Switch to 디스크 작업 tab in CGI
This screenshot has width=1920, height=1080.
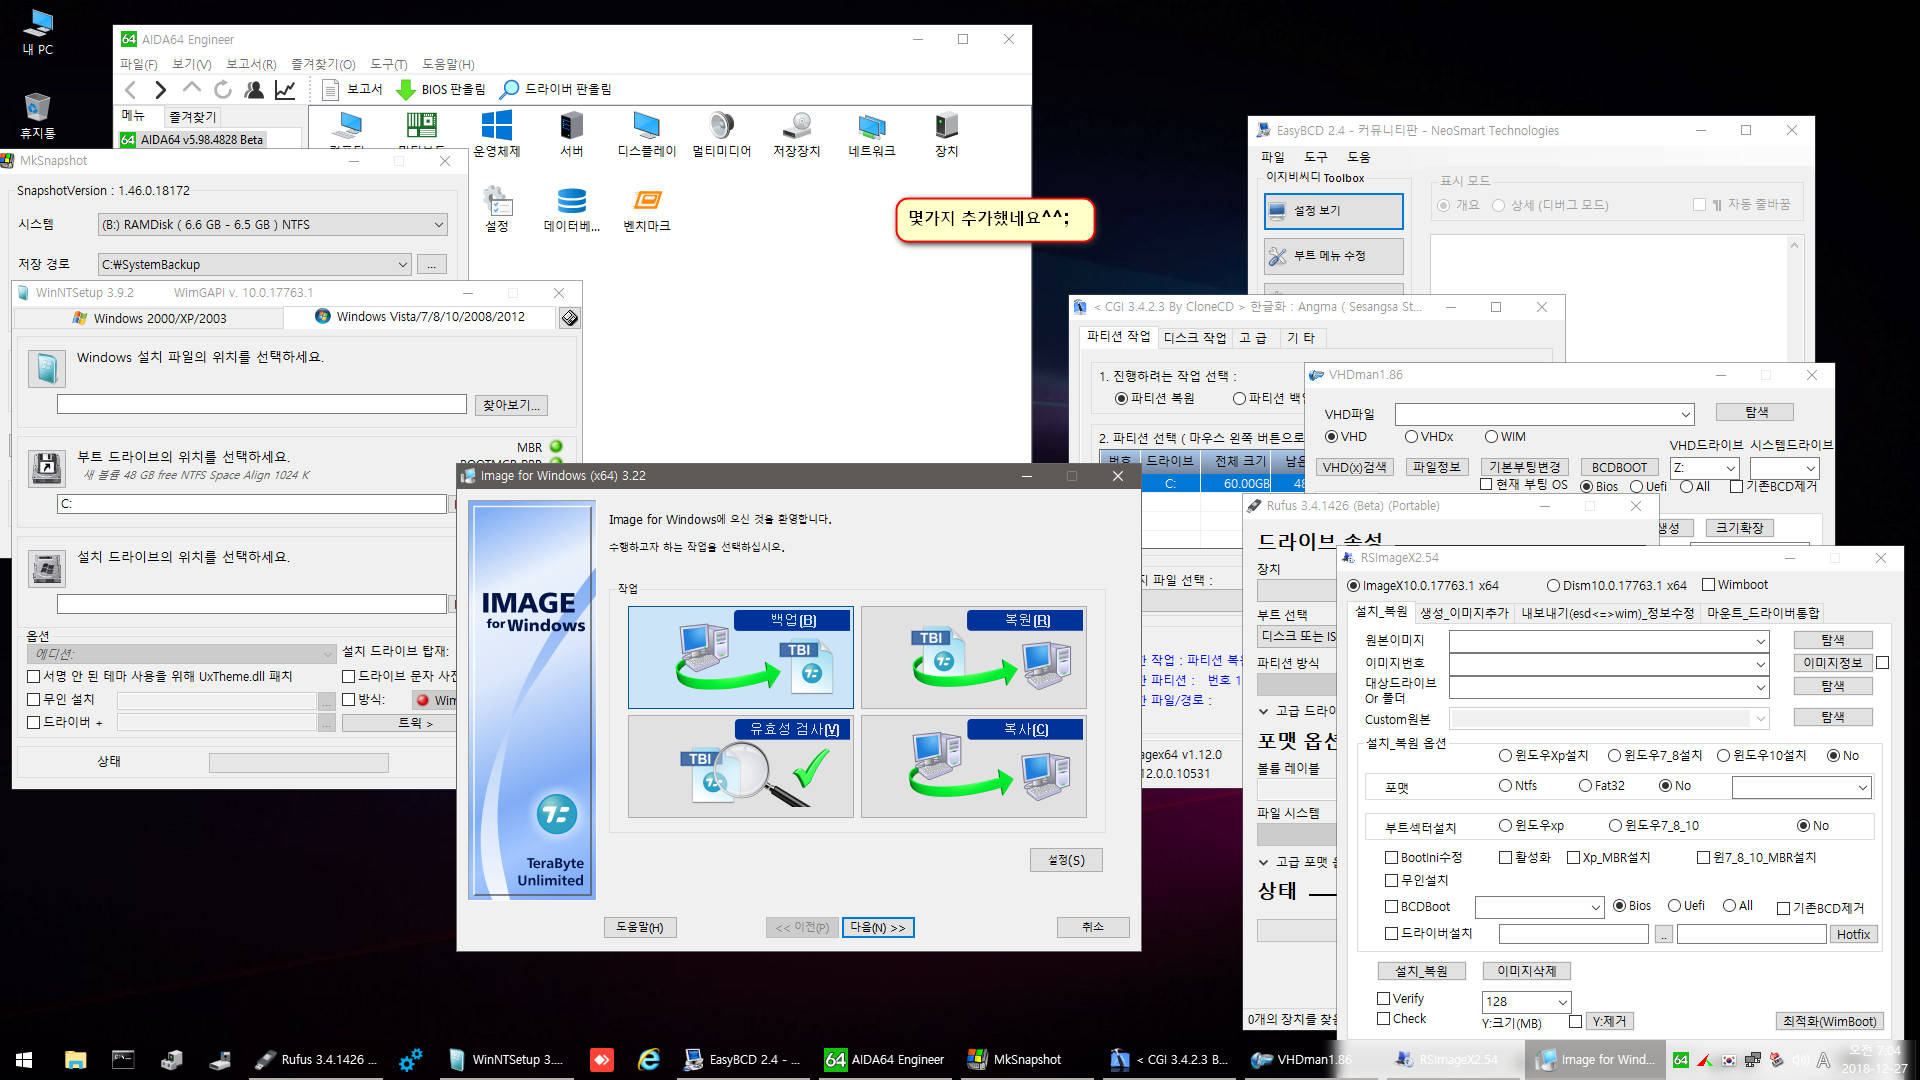click(1194, 338)
